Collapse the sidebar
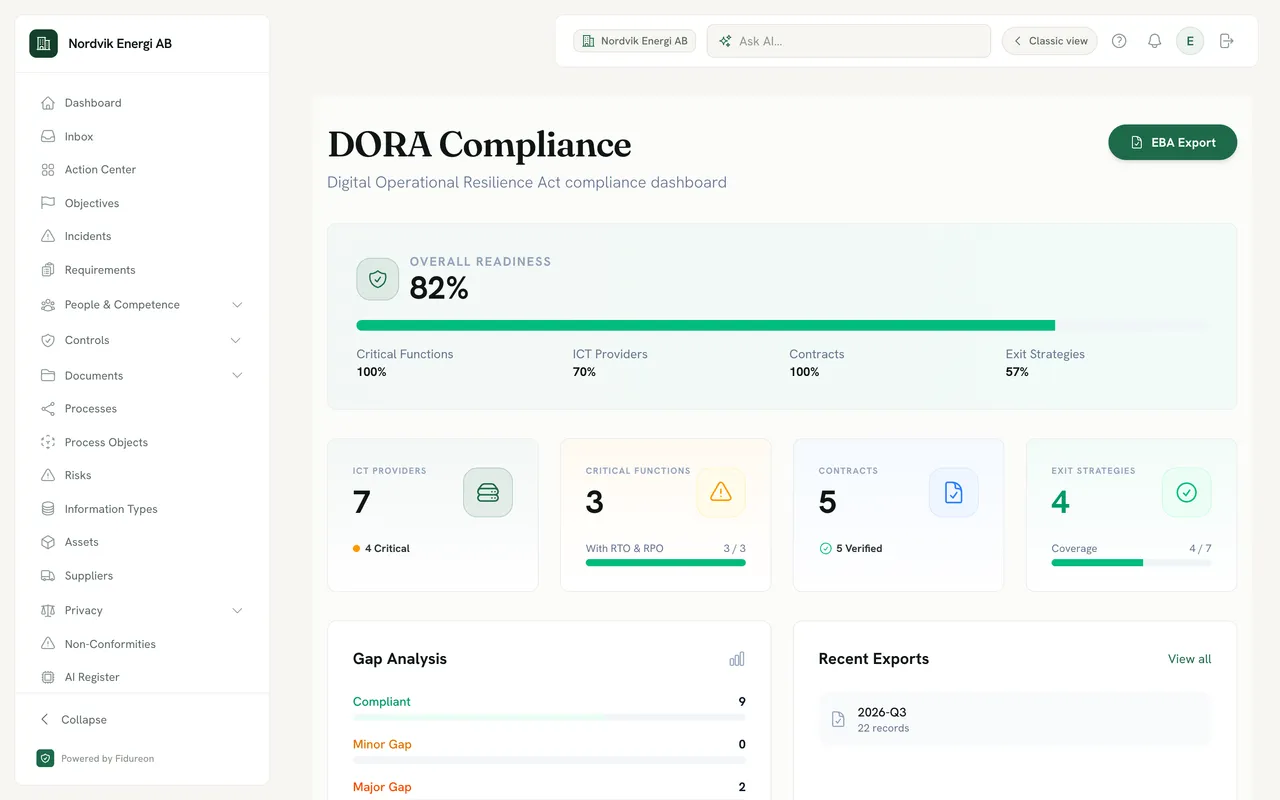This screenshot has height=800, width=1280. coord(73,720)
